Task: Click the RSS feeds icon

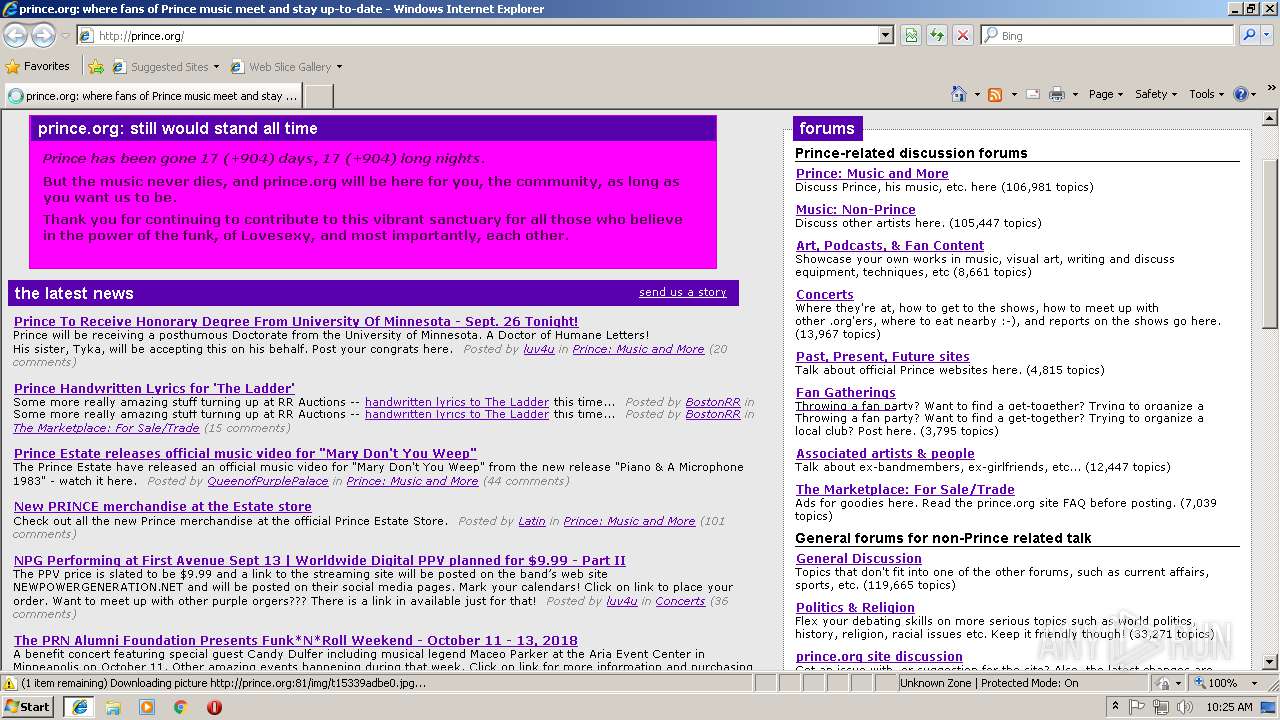Action: click(995, 94)
